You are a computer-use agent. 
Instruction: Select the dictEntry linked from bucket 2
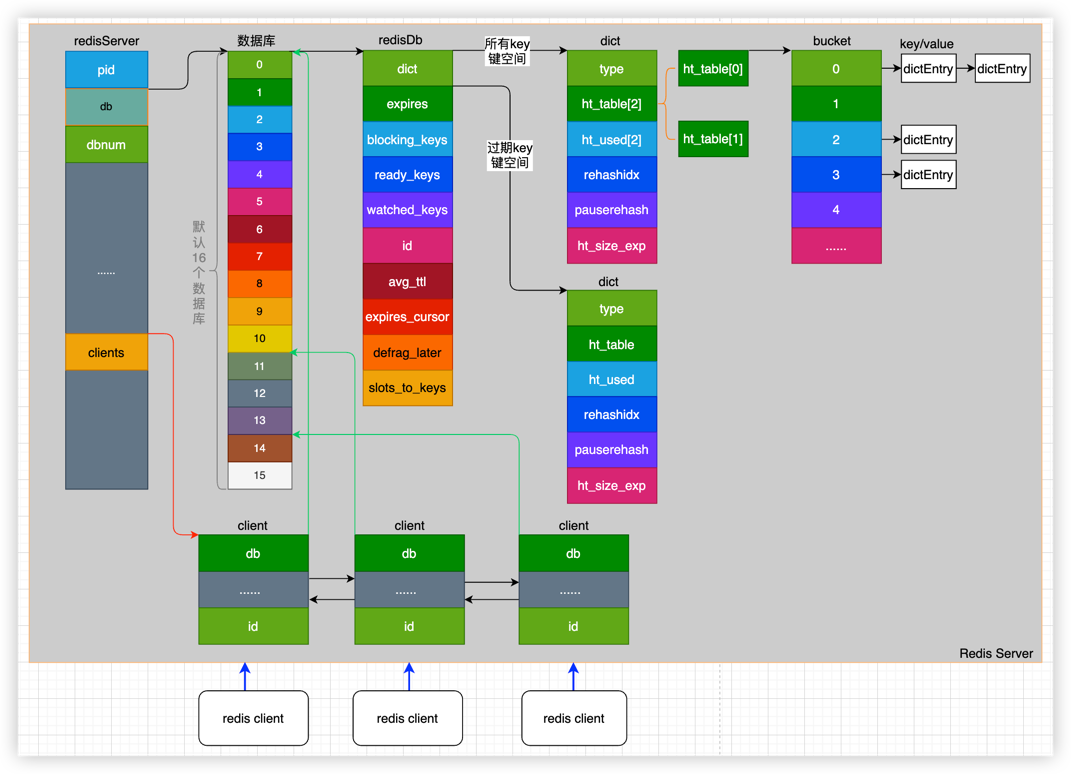928,139
